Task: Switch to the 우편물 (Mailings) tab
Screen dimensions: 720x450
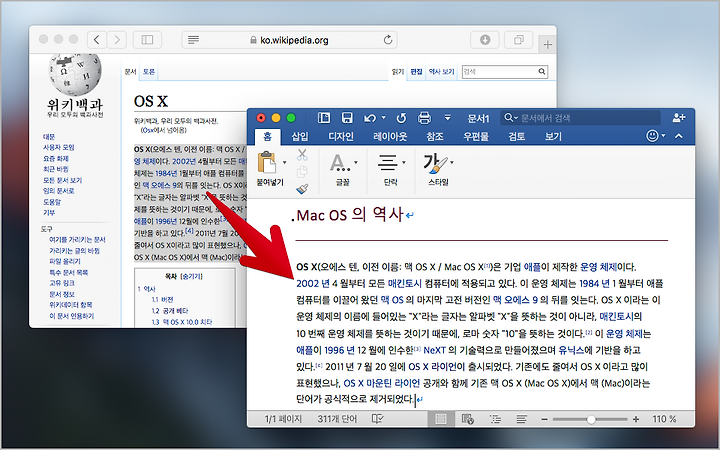Action: pyautogui.click(x=476, y=136)
